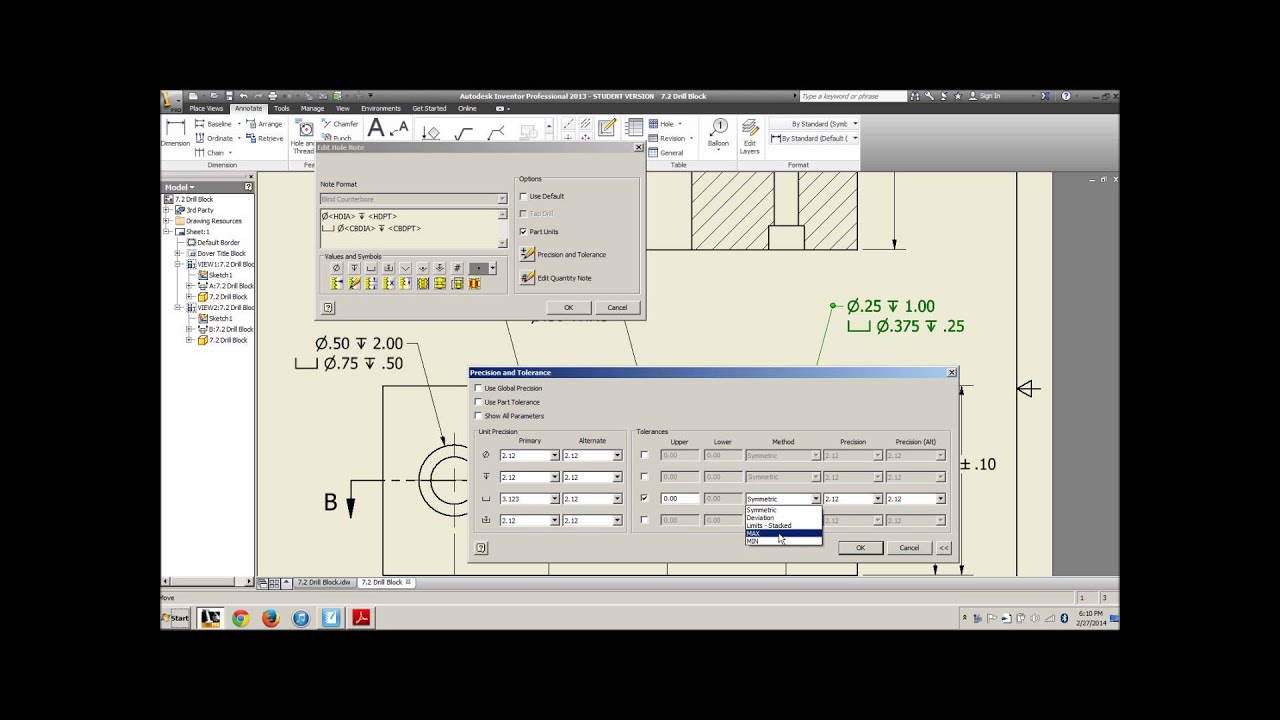Choose Ordinate dimension tool
1280x720 pixels.
point(214,138)
